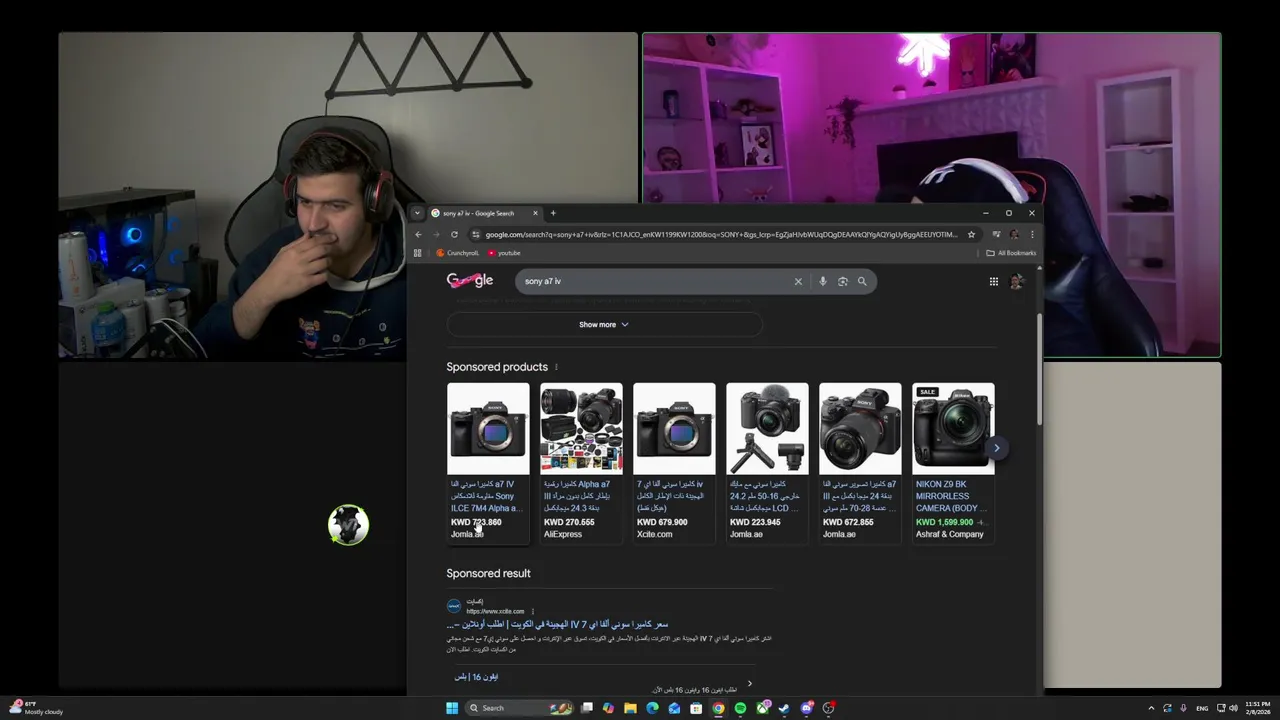This screenshot has height=720, width=1280.
Task: Open the Crunchyroll bookmark
Action: pyautogui.click(x=457, y=253)
